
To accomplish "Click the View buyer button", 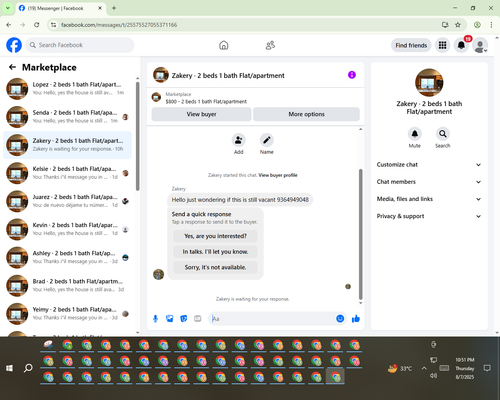I will [x=201, y=114].
